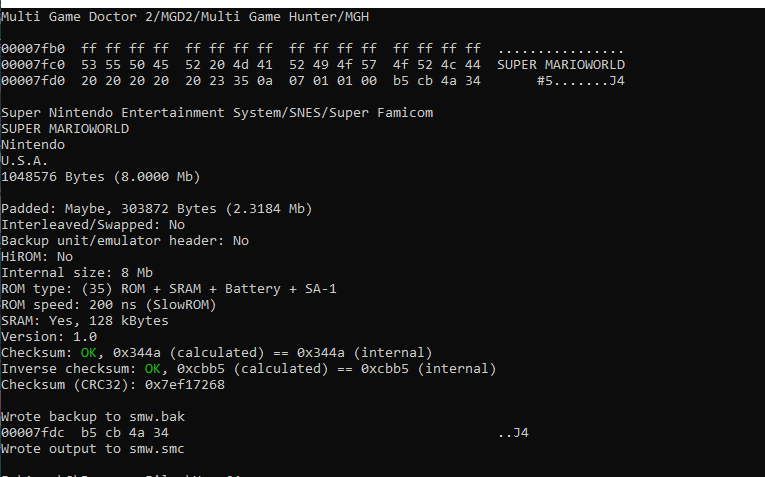Click the Nintendo publisher line
765x477 pixels.
33,145
